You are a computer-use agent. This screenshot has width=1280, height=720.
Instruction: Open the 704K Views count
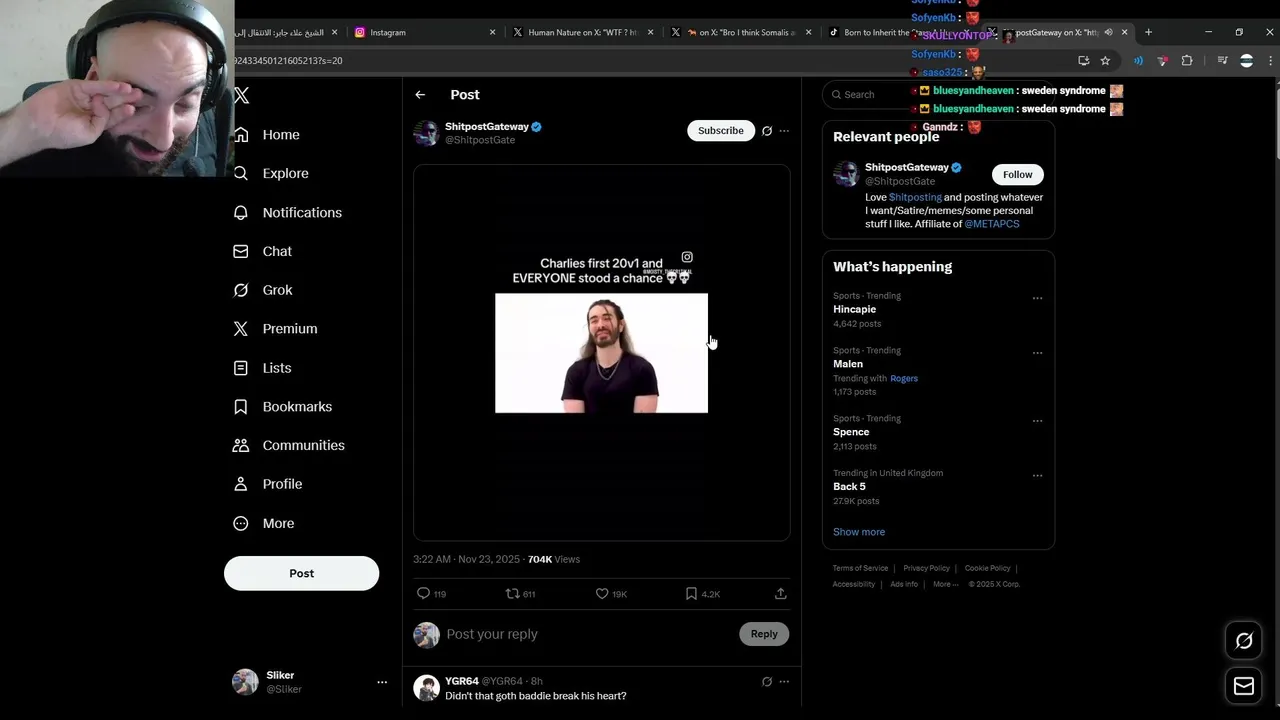coord(554,560)
